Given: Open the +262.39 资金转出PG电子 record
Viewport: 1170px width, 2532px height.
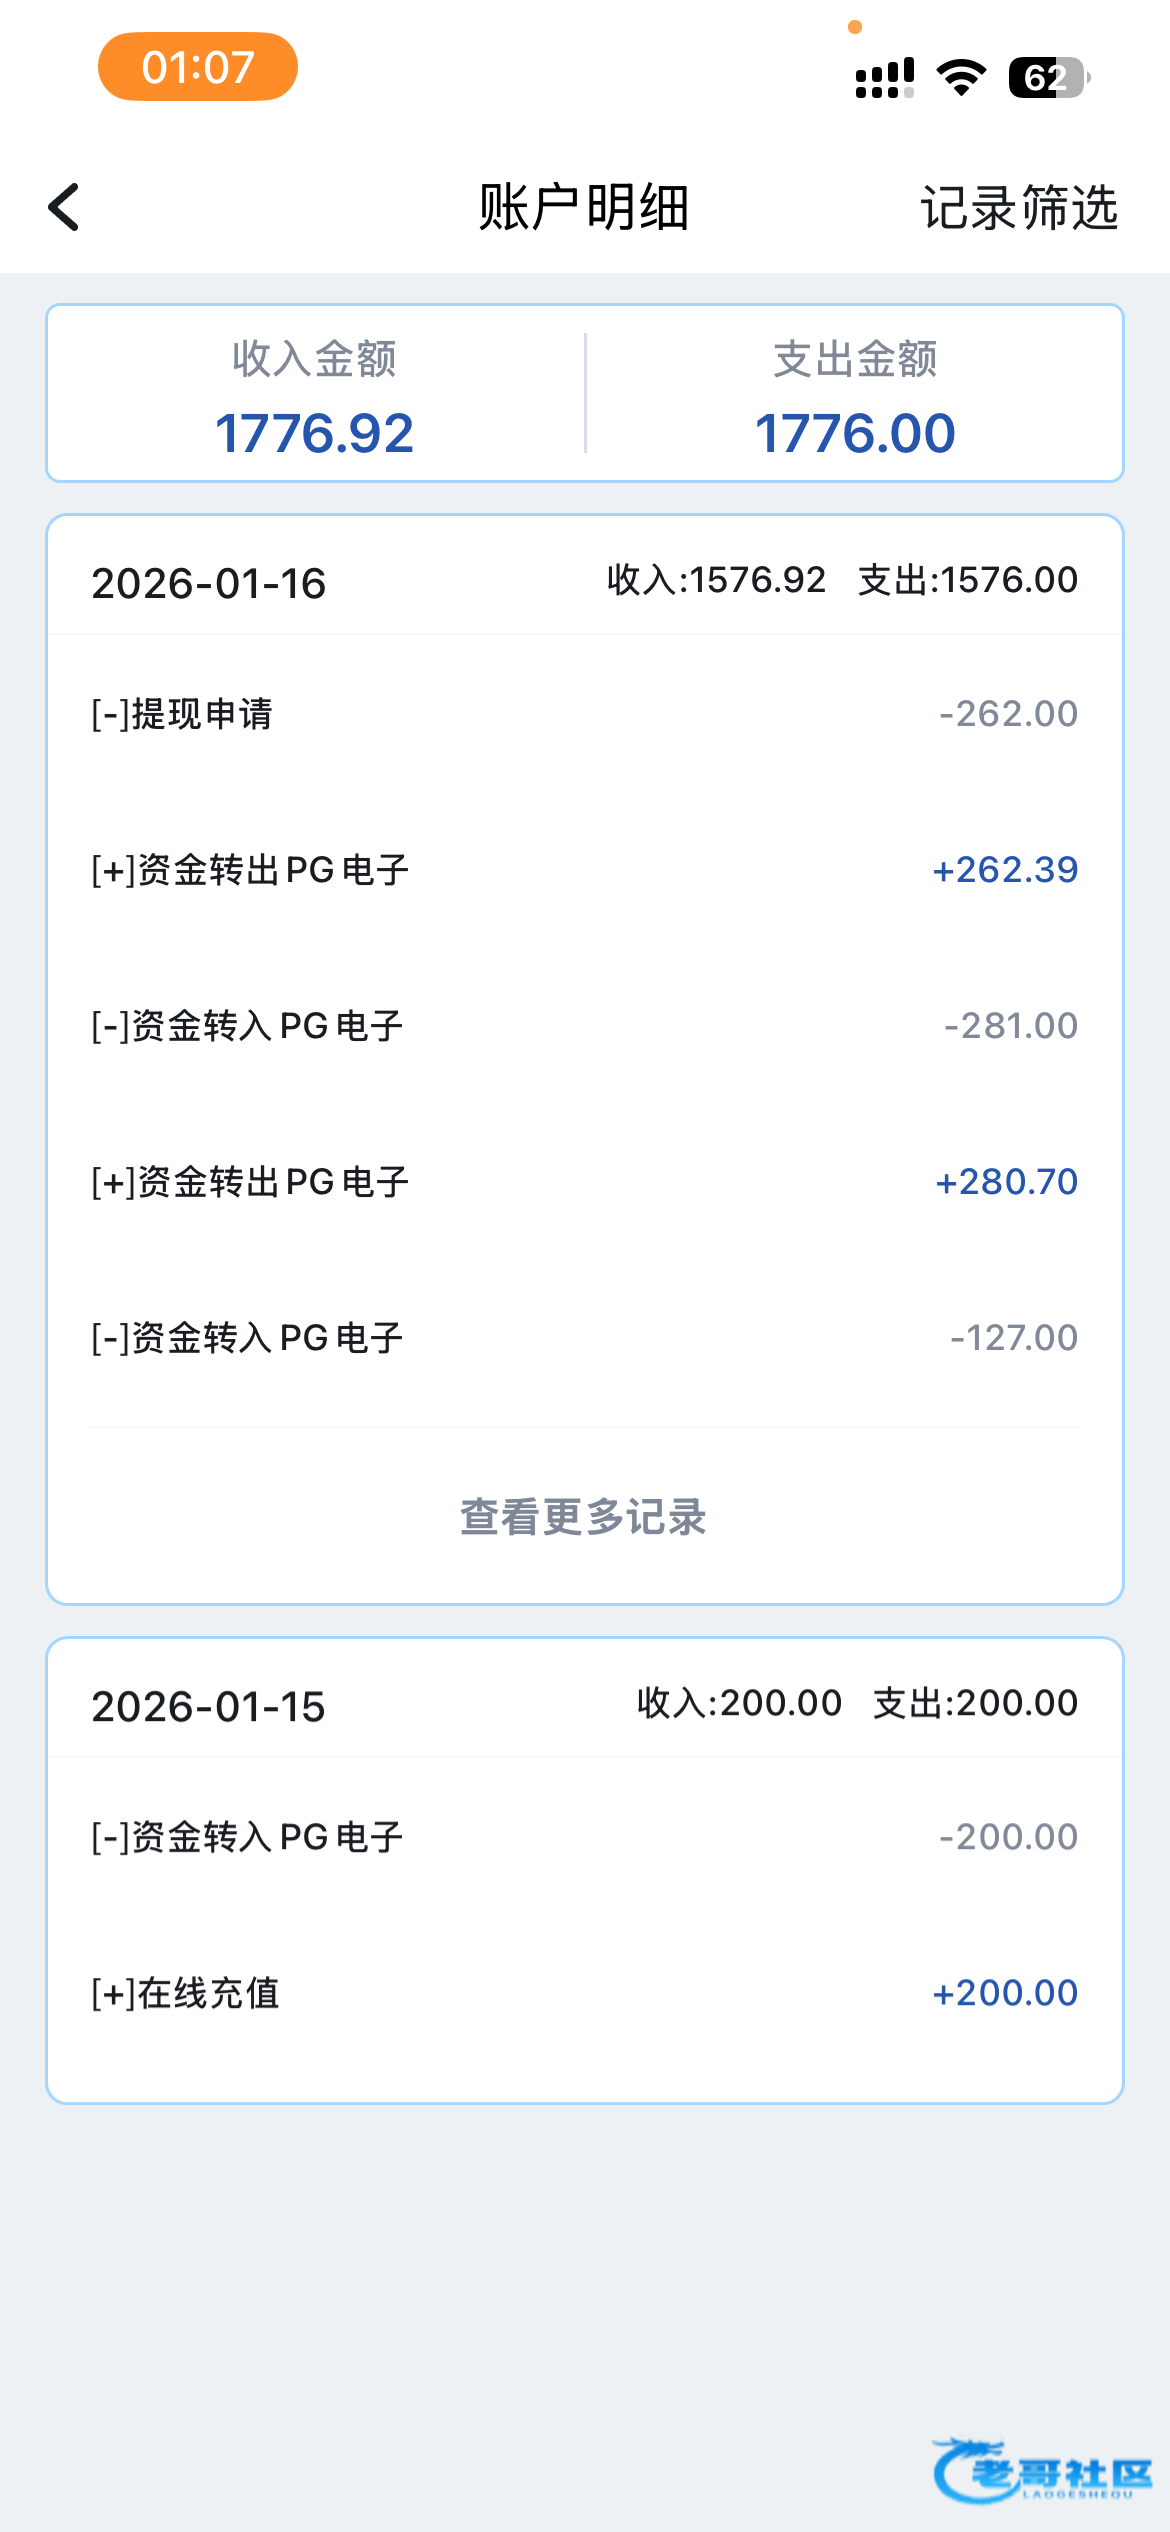Looking at the screenshot, I should pos(584,870).
